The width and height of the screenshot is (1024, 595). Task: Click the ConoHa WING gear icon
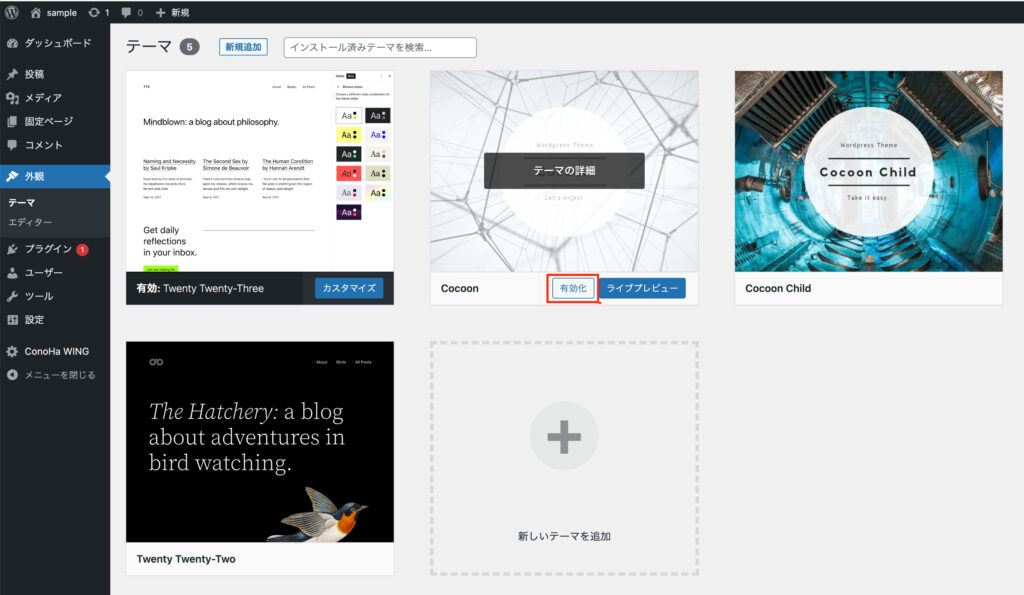(12, 351)
